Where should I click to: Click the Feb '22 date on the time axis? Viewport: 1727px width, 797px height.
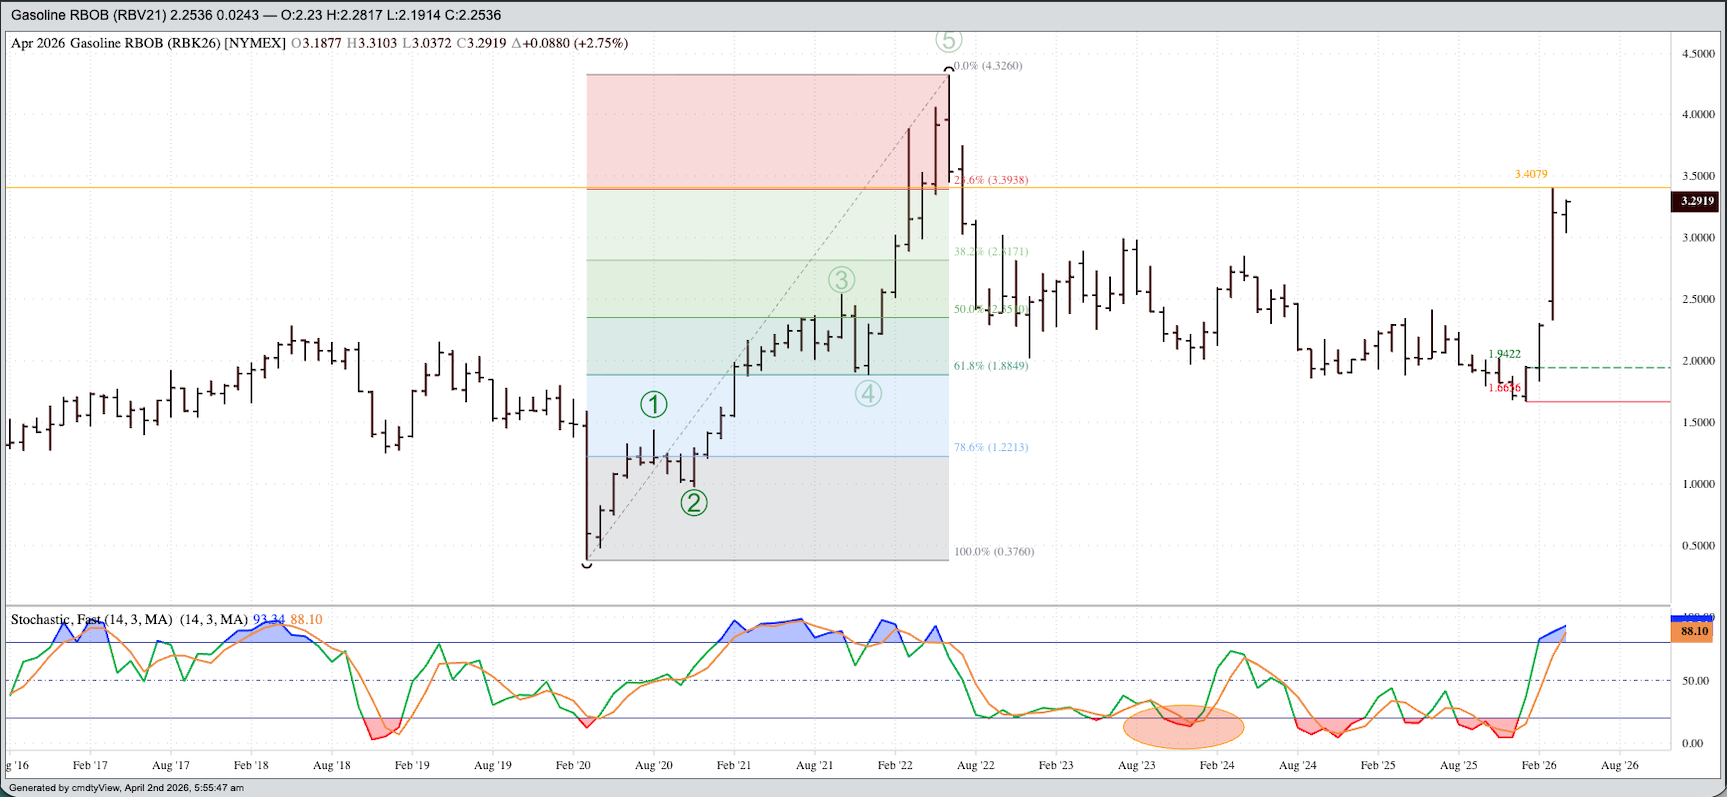coord(894,765)
